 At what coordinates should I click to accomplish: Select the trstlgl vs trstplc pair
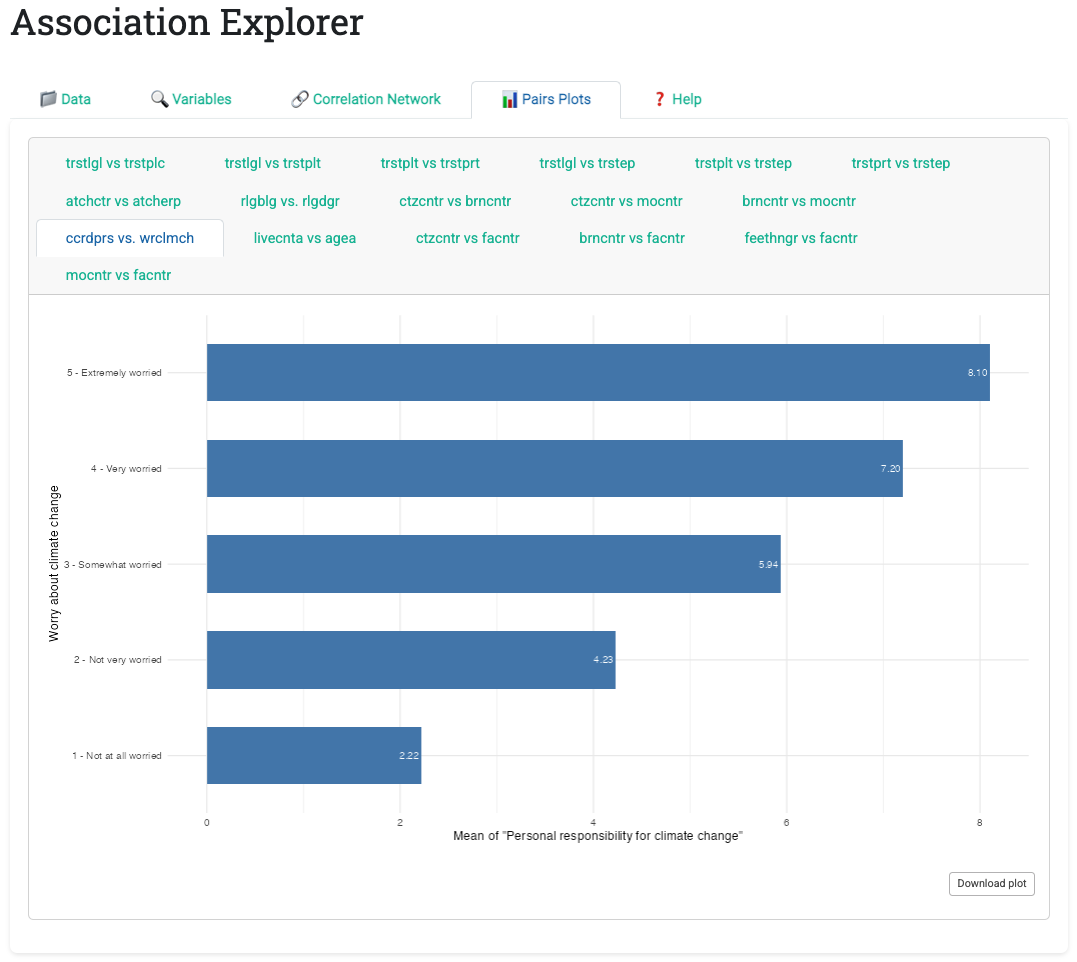coord(115,163)
